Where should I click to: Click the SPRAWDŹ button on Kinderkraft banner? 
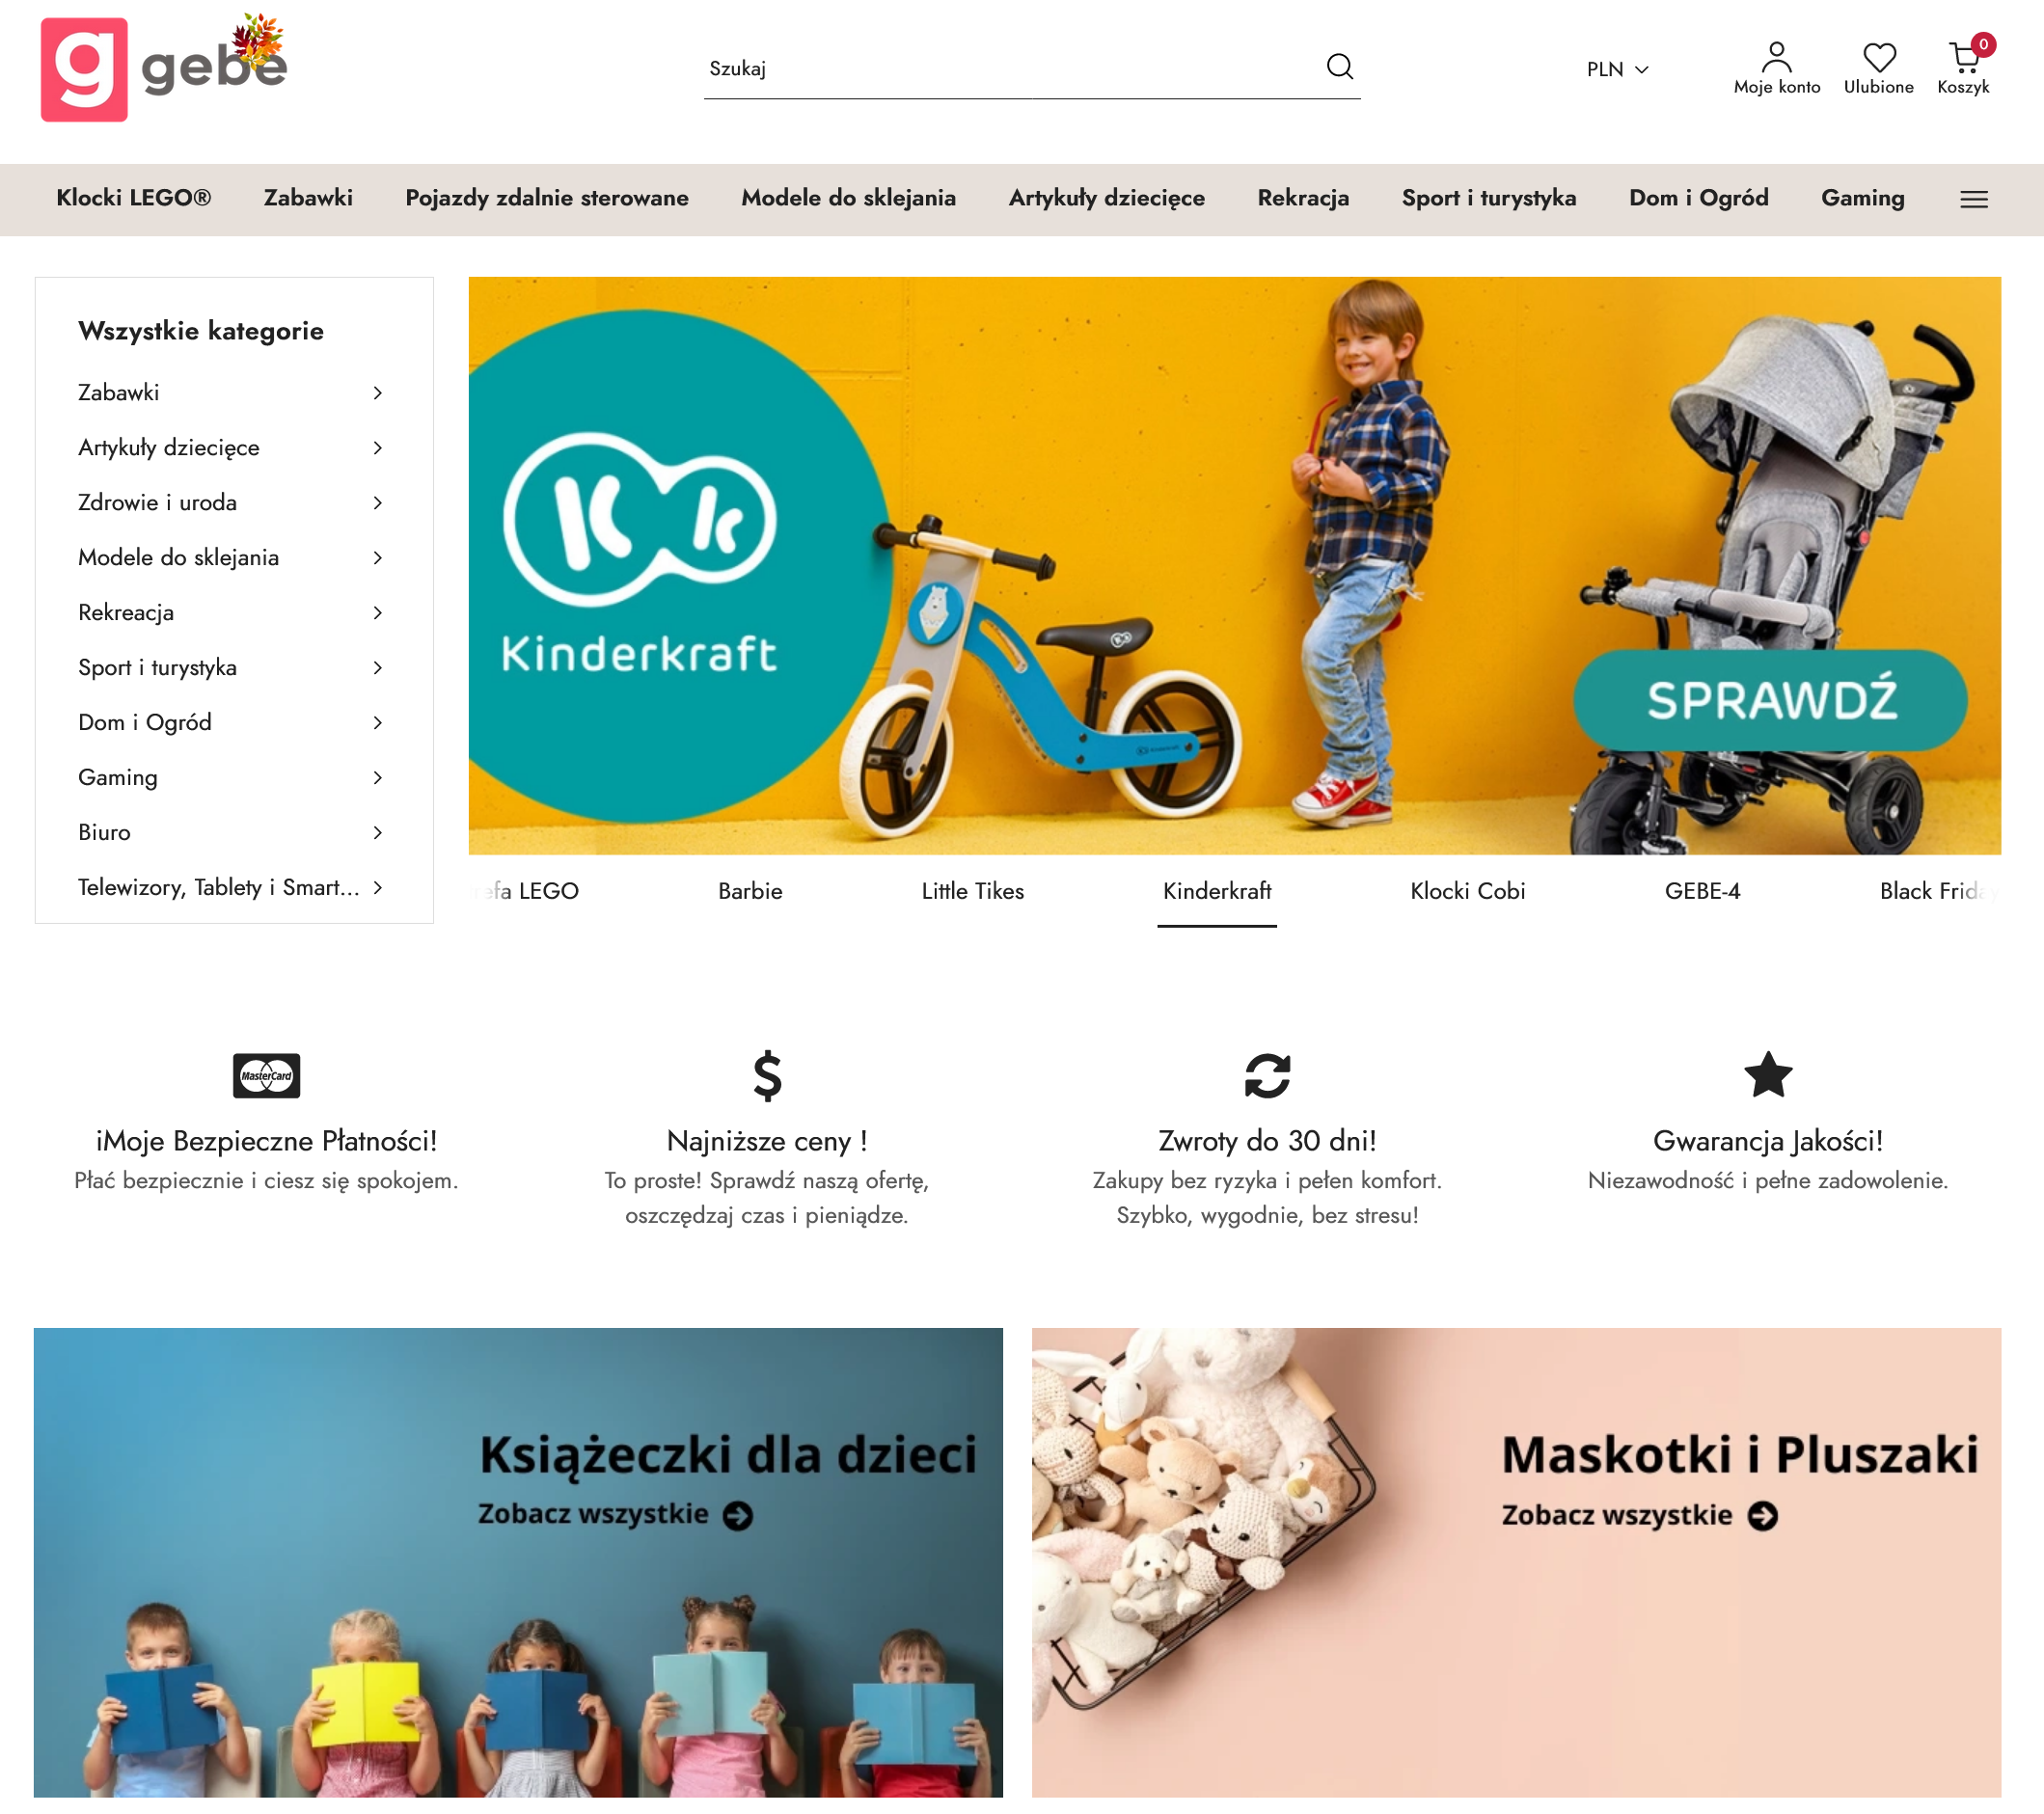(1770, 700)
